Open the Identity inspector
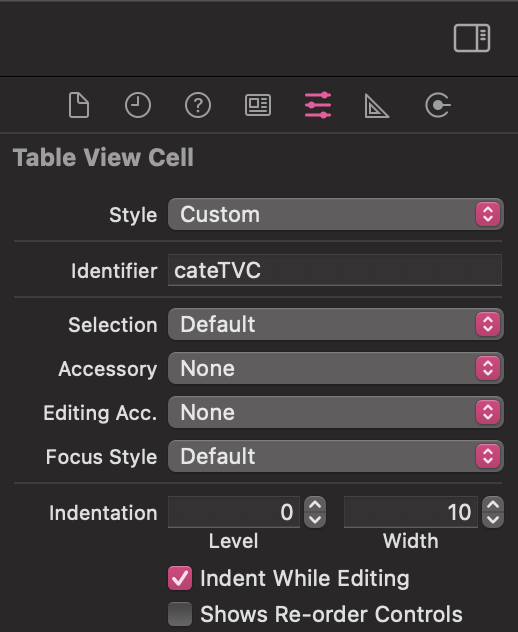This screenshot has height=632, width=518. click(x=258, y=105)
